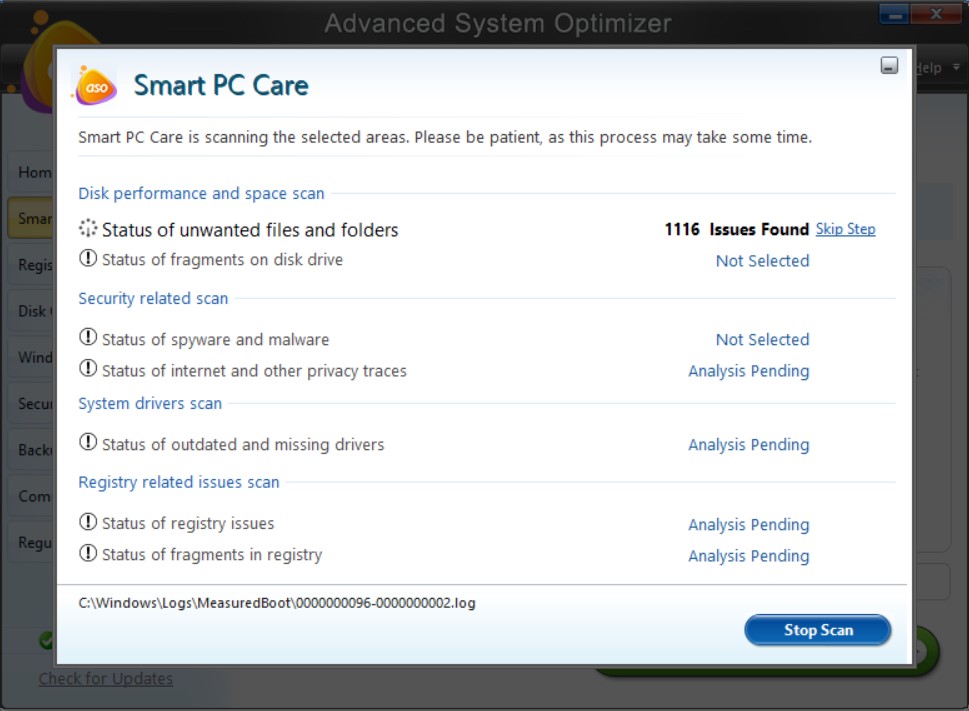
Task: Click the warning icon next to spyware and malware status
Action: (x=86, y=339)
